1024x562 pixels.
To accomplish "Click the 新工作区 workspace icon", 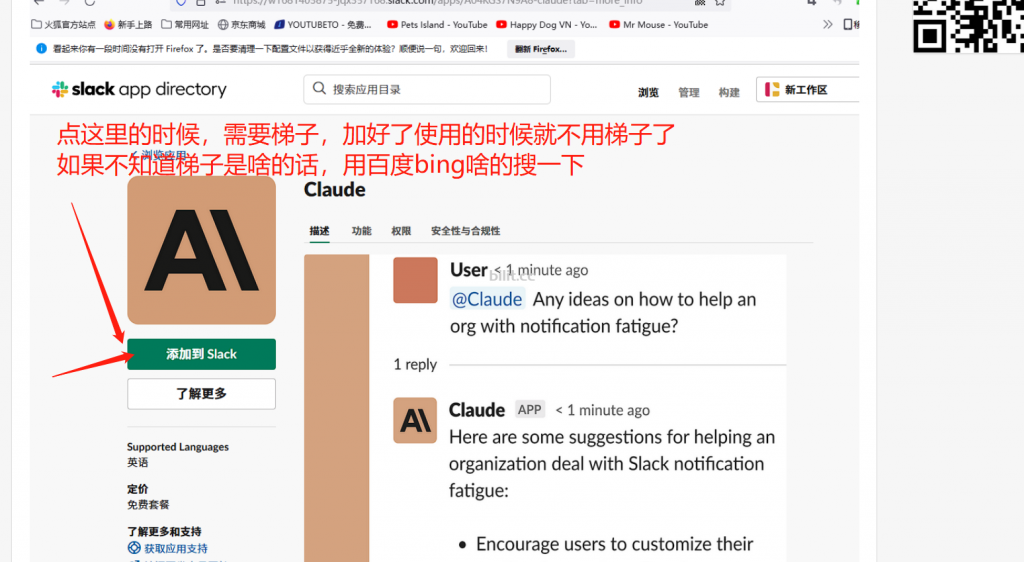I will pos(772,89).
